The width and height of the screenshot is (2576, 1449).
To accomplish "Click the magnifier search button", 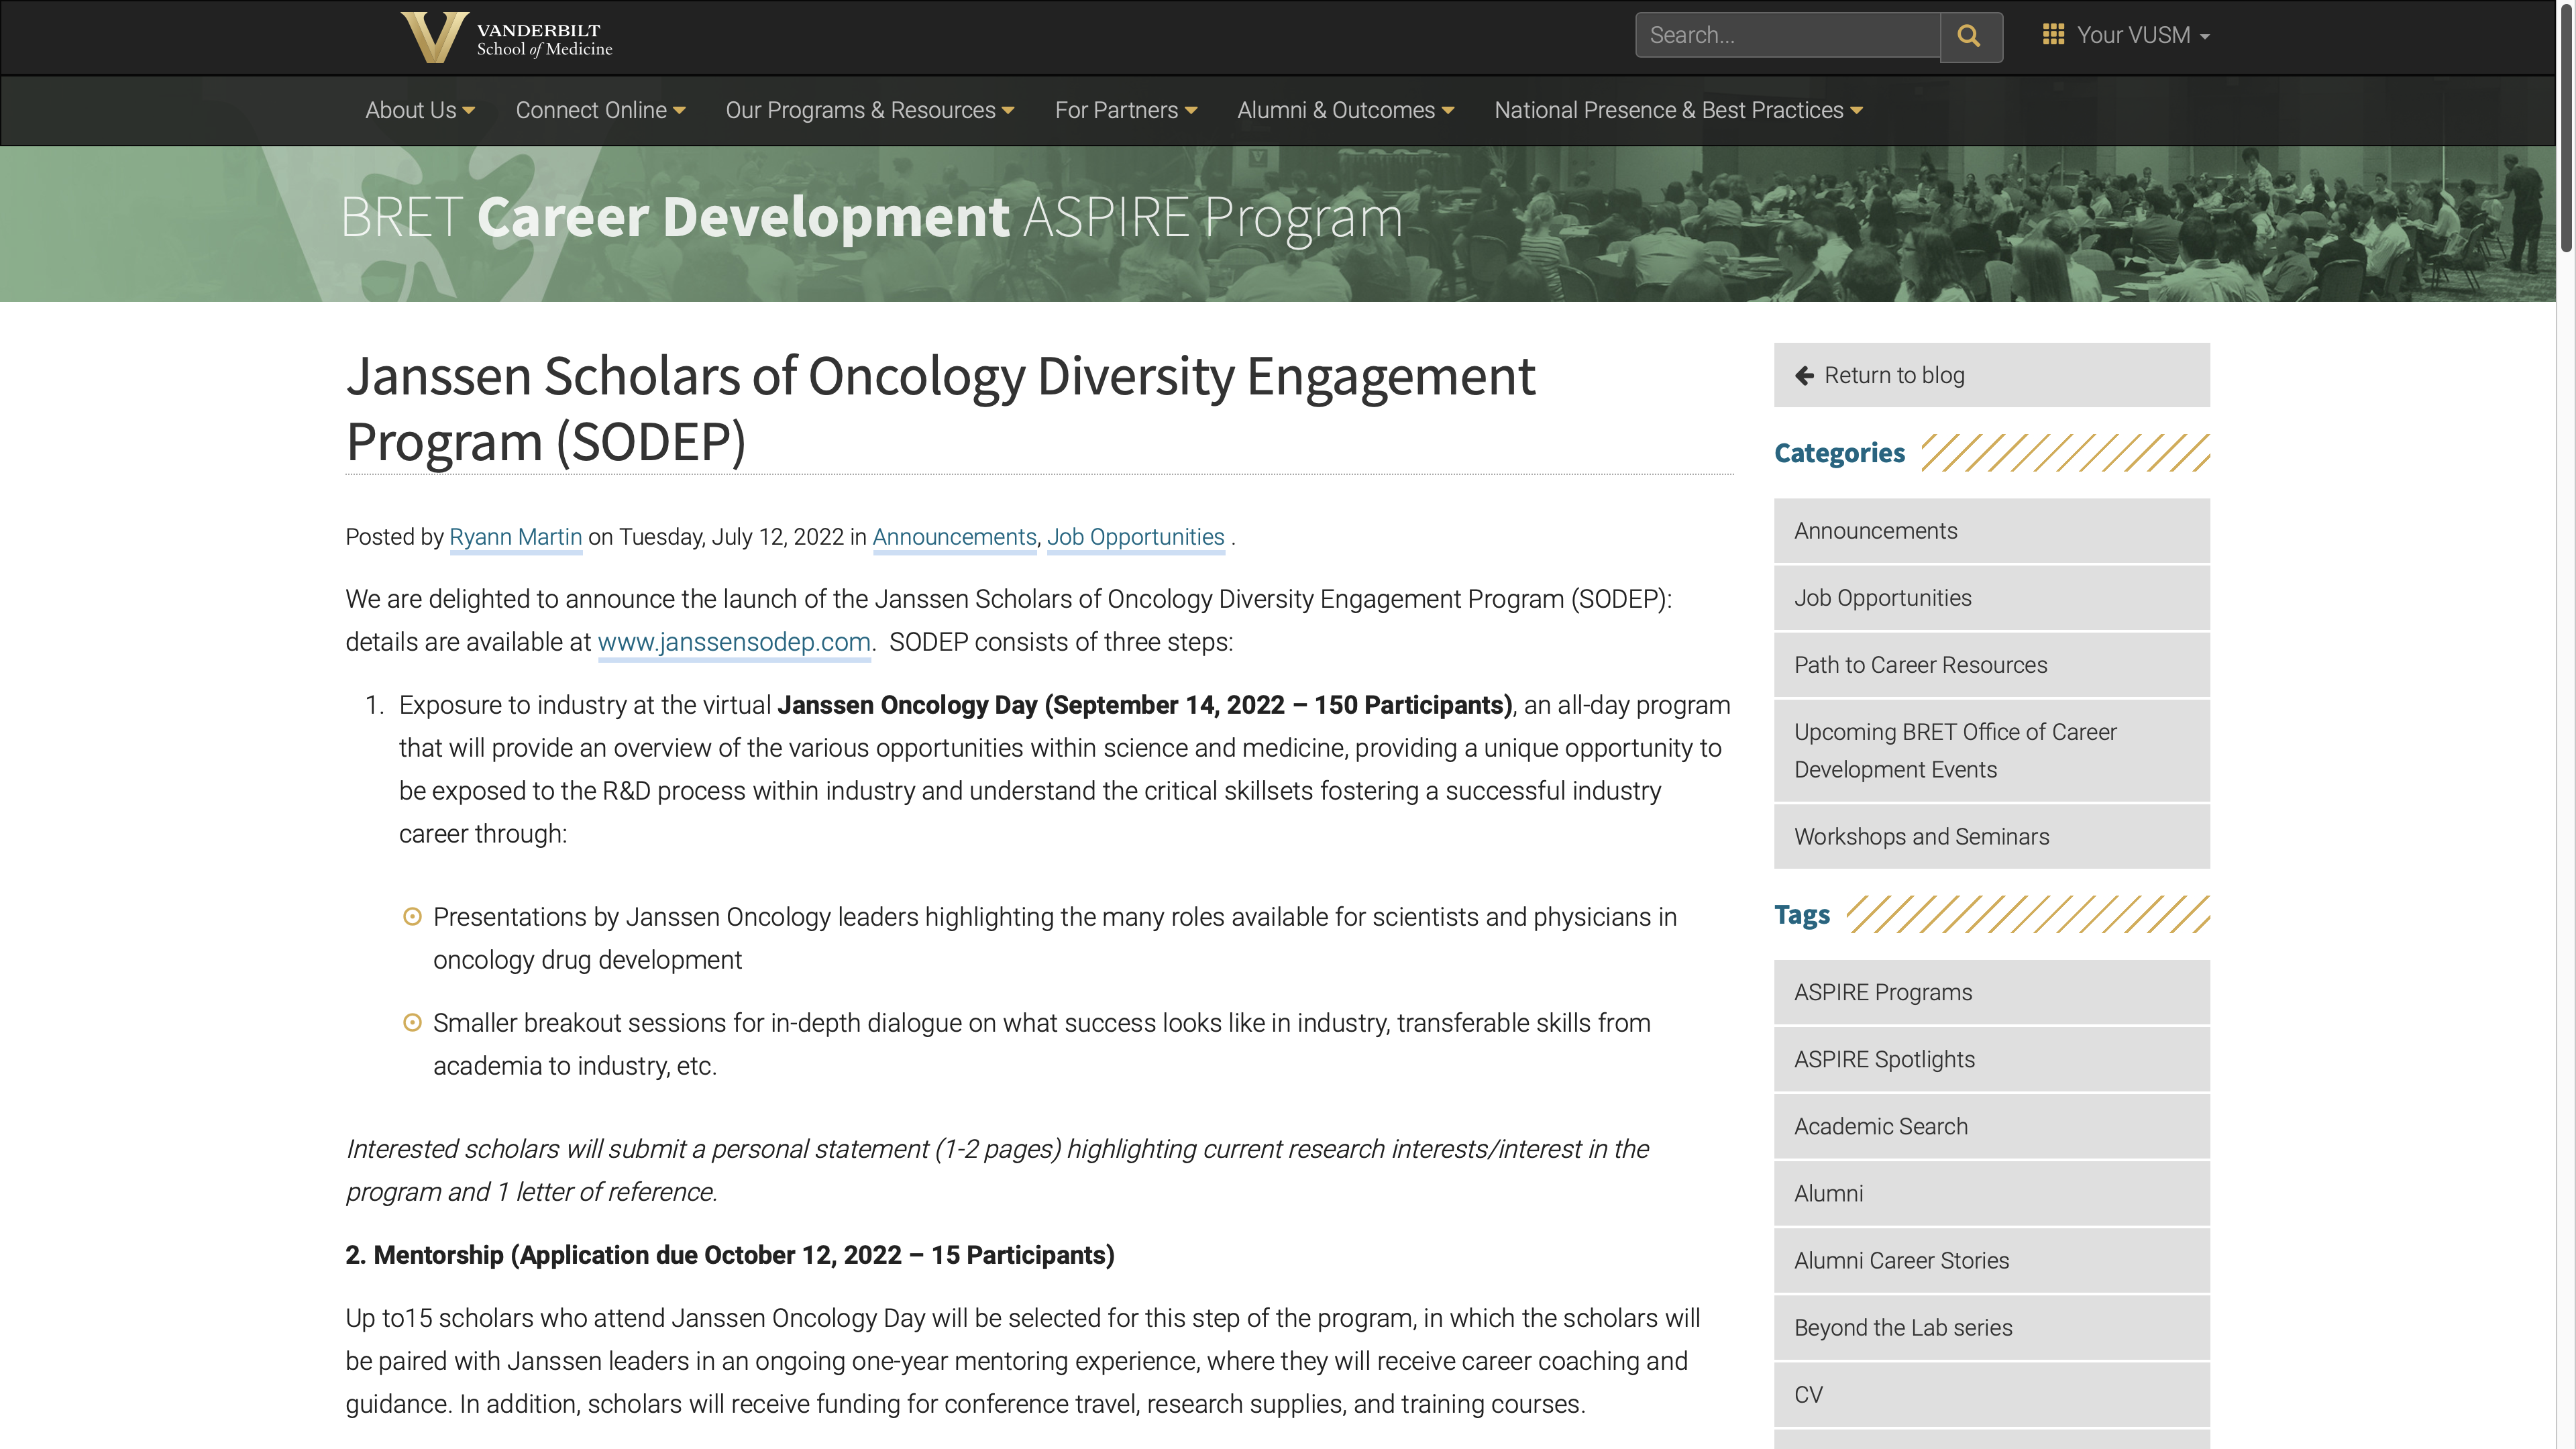I will pyautogui.click(x=1970, y=36).
